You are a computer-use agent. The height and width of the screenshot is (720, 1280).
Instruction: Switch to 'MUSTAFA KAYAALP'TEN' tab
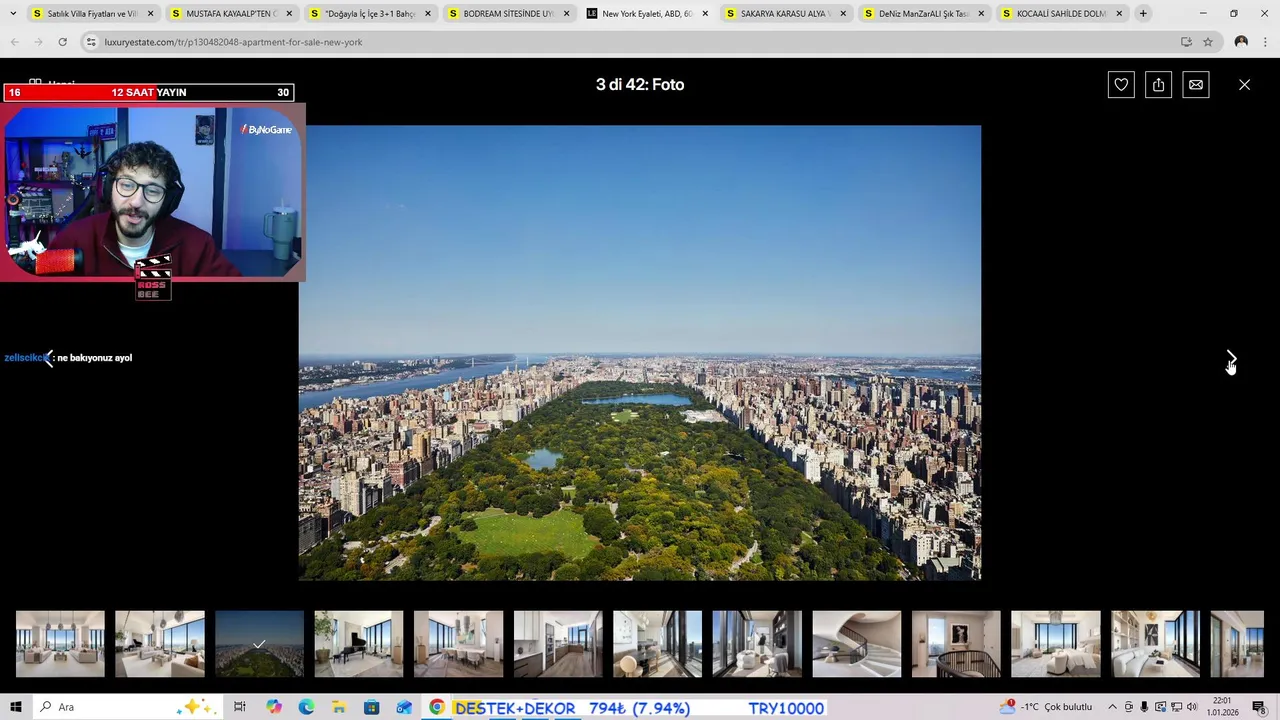(231, 14)
